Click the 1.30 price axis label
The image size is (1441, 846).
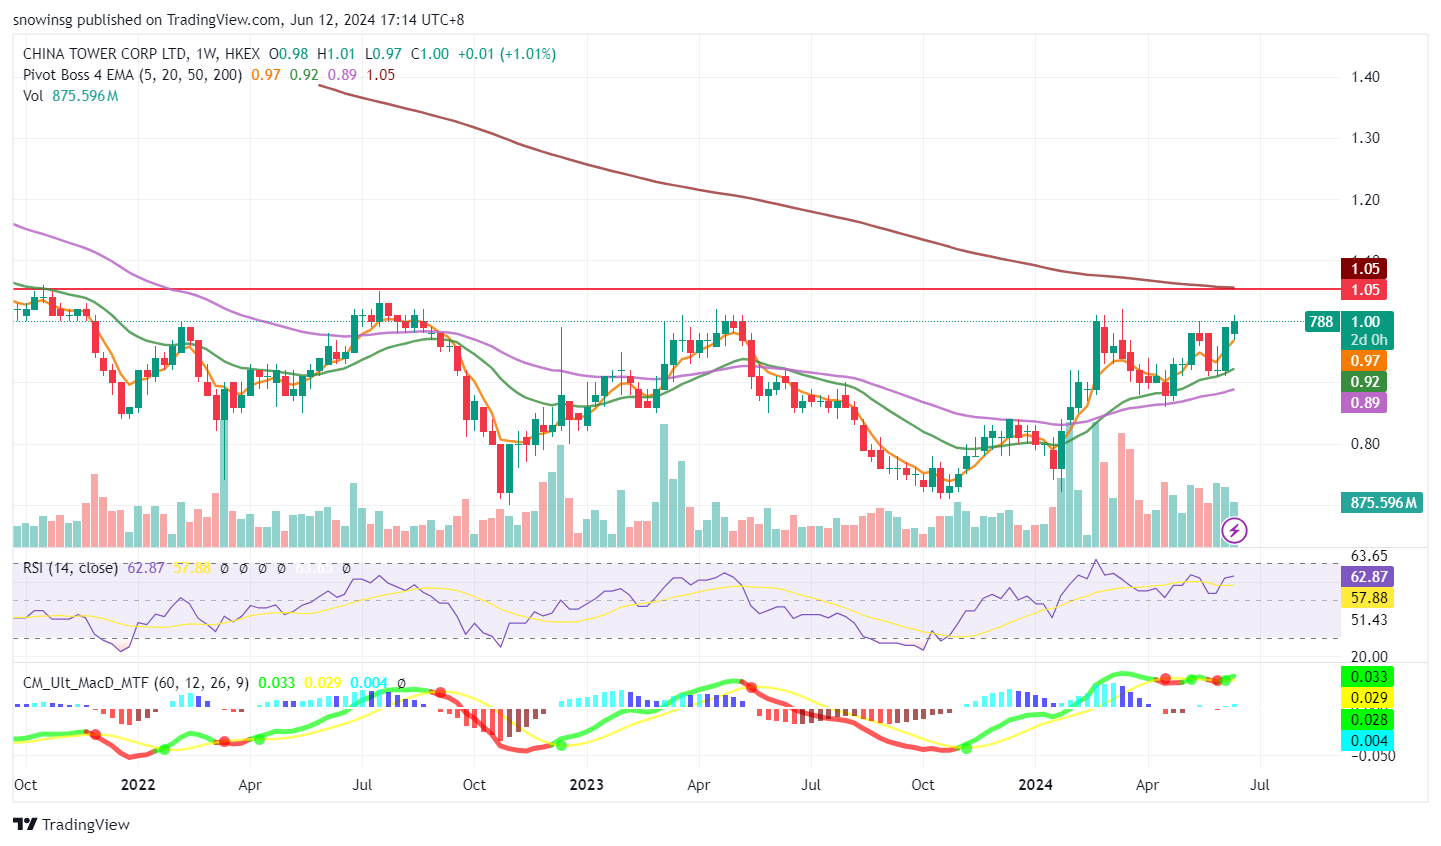tap(1365, 138)
